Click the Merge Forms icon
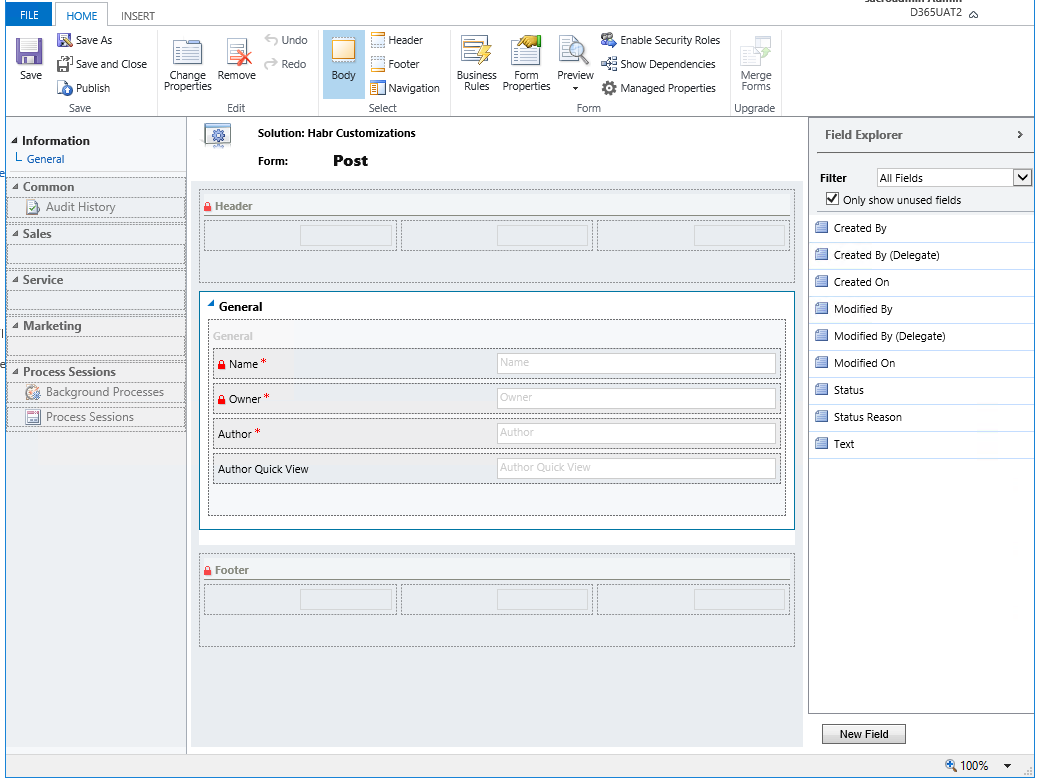This screenshot has height=783, width=1041. (x=755, y=62)
